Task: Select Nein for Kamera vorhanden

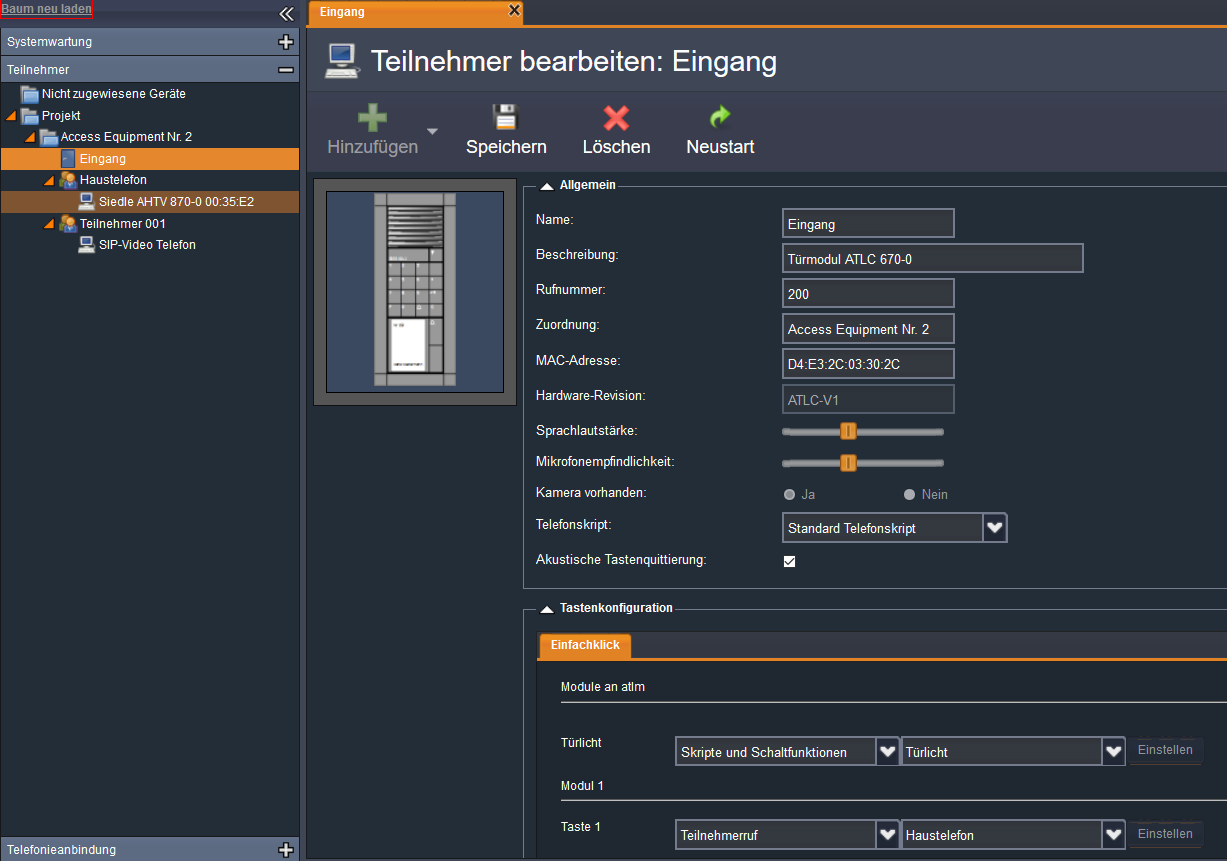Action: pyautogui.click(x=909, y=494)
